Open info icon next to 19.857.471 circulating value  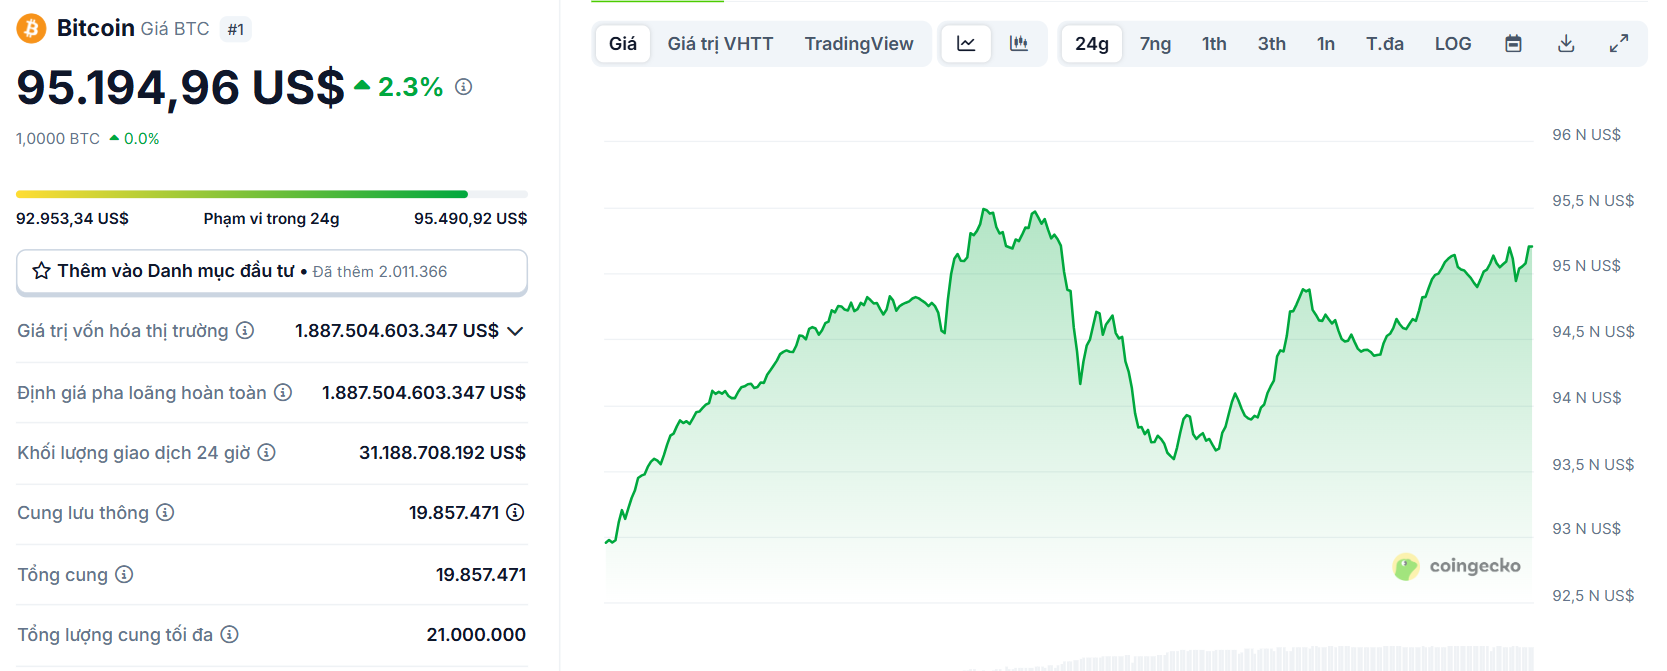[515, 512]
